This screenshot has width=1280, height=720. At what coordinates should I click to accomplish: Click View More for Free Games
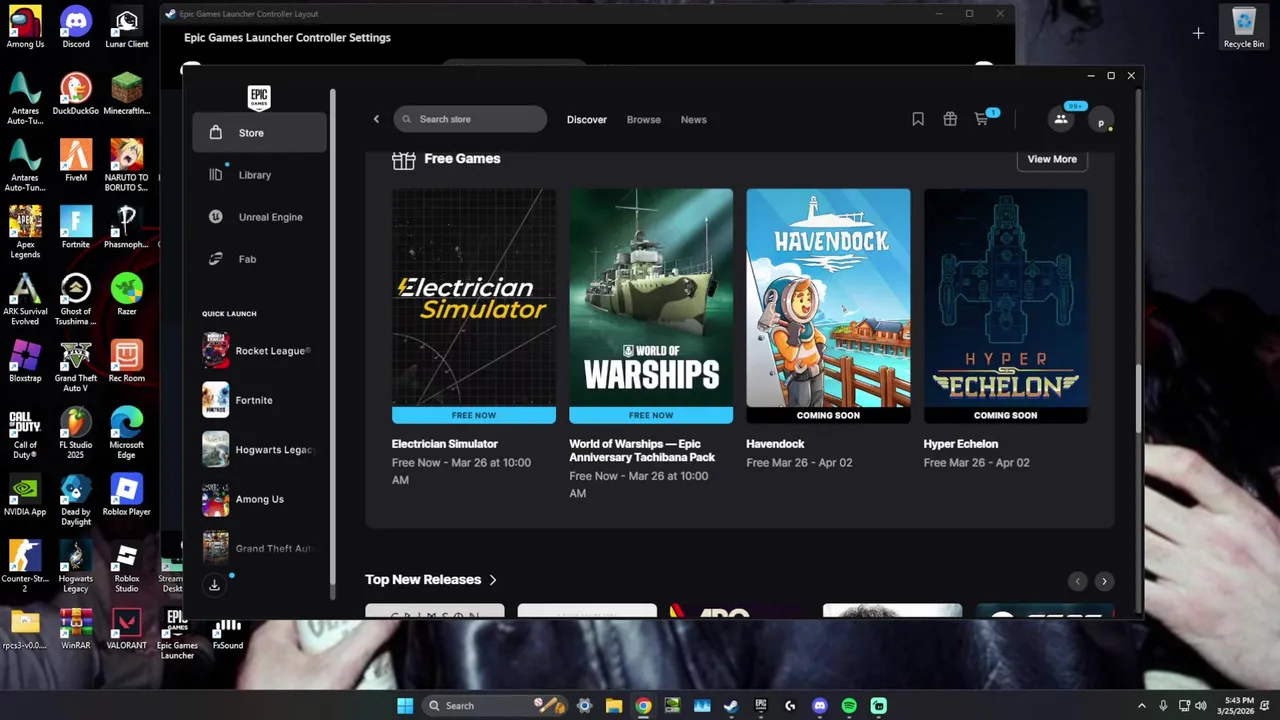pos(1052,159)
